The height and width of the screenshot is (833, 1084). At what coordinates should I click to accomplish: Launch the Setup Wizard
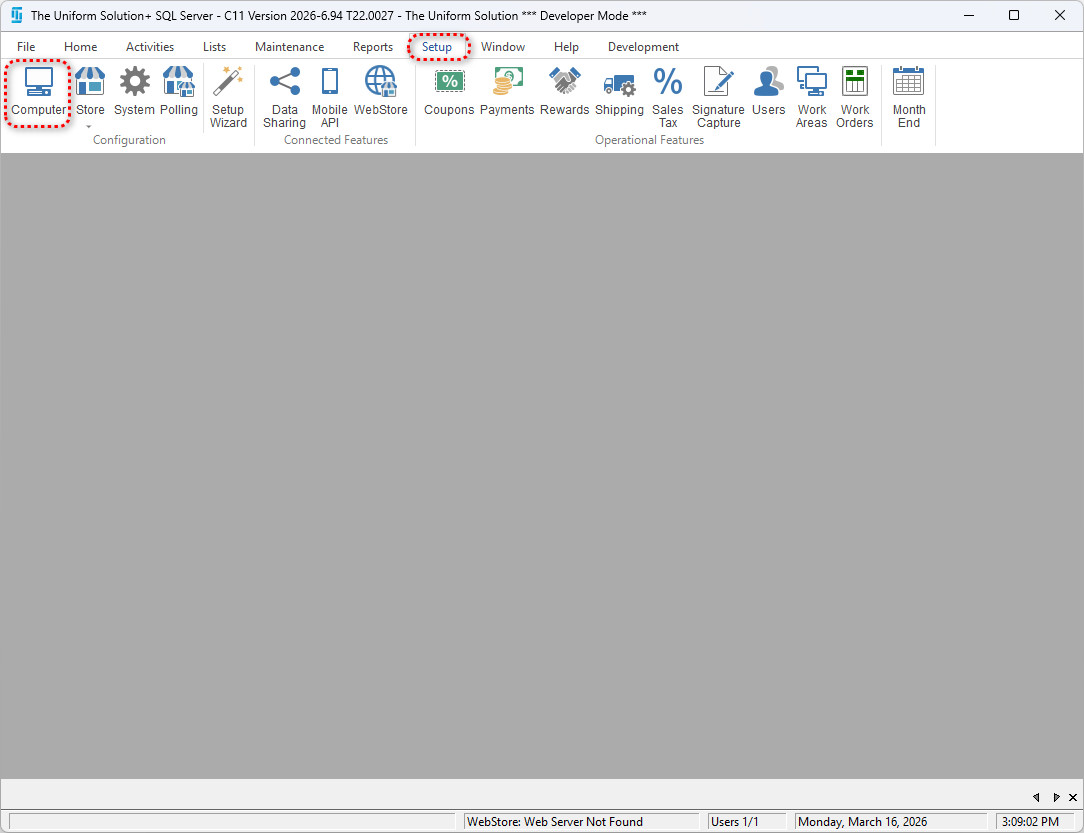pyautogui.click(x=228, y=97)
